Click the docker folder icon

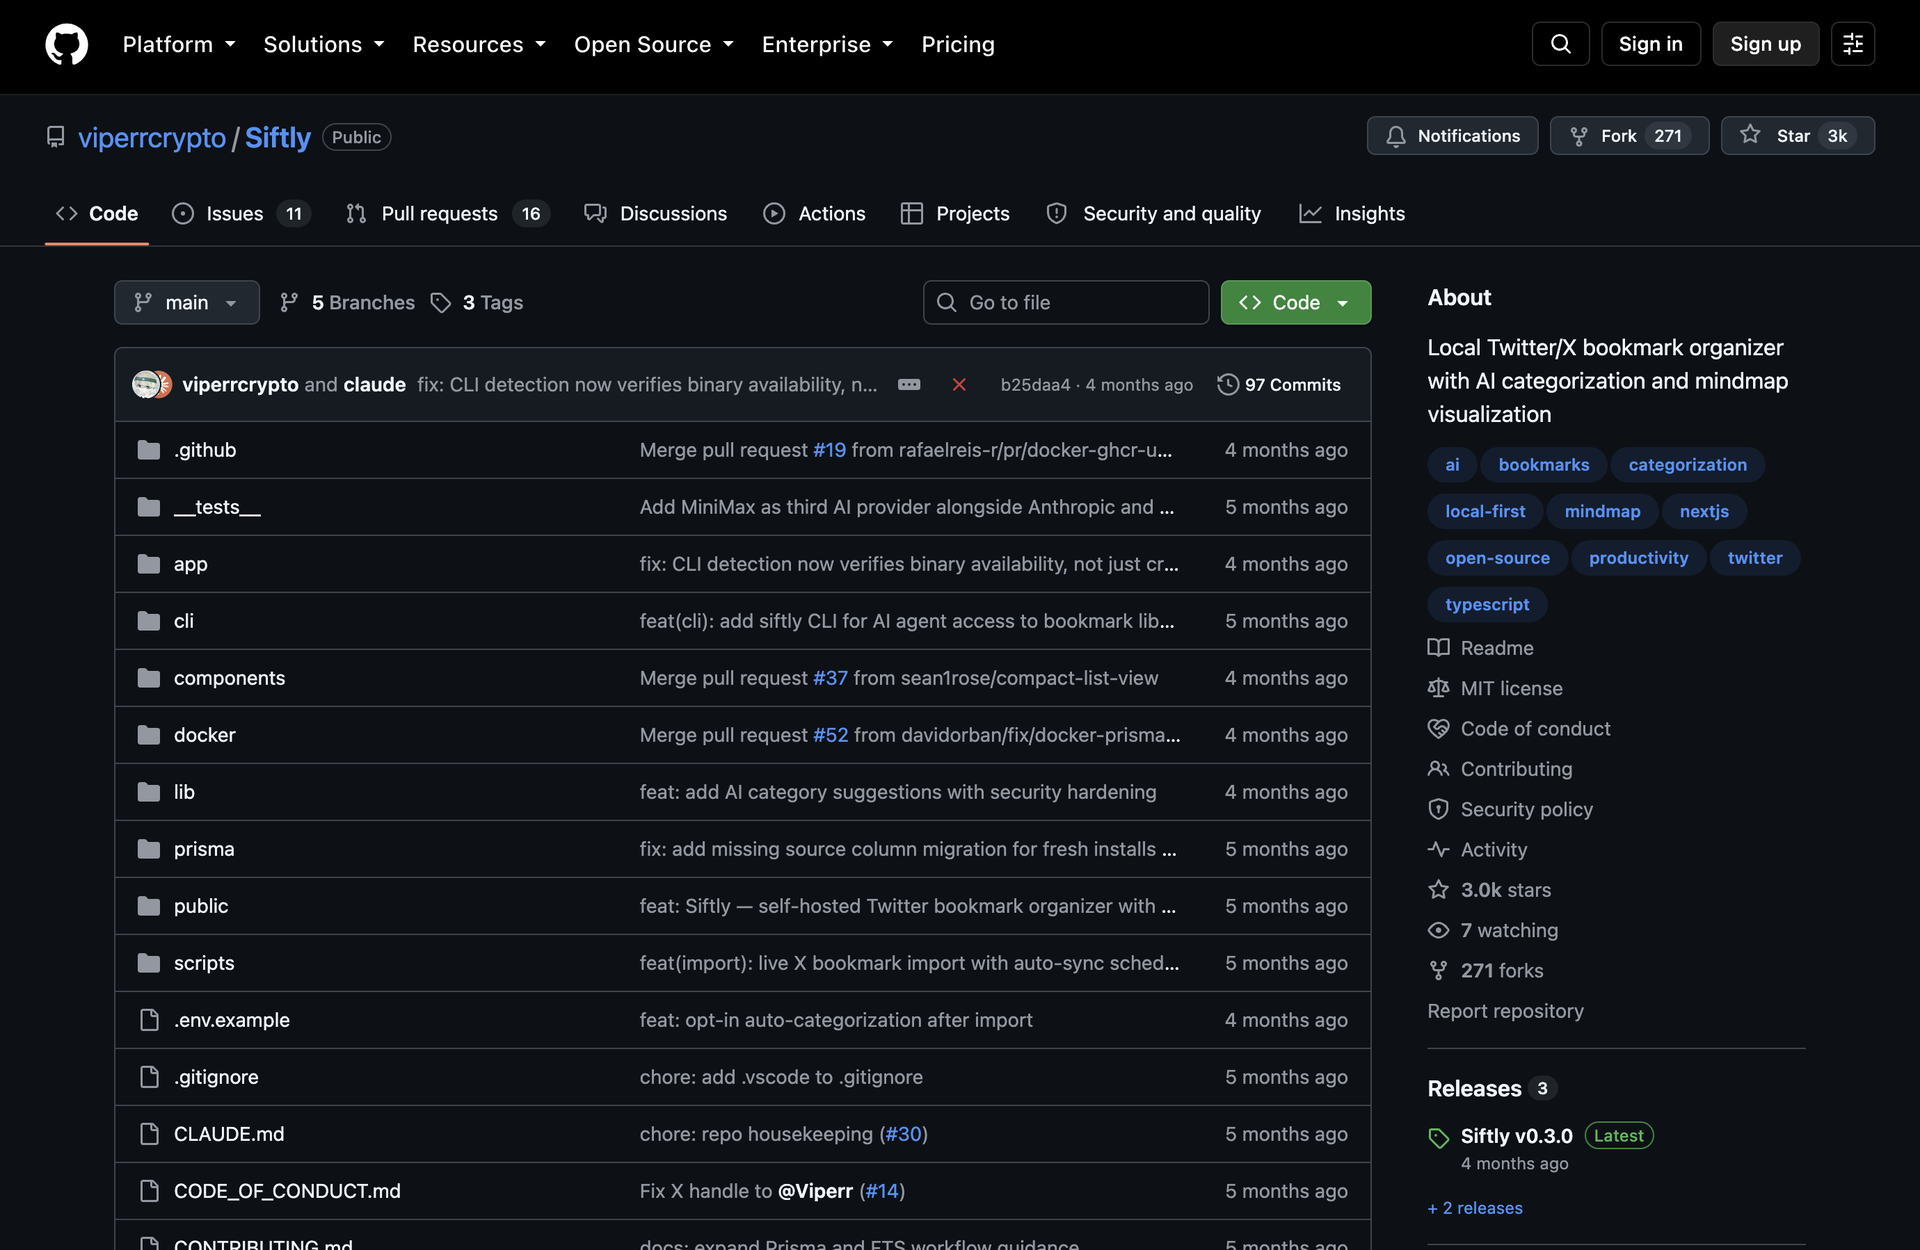coord(149,735)
